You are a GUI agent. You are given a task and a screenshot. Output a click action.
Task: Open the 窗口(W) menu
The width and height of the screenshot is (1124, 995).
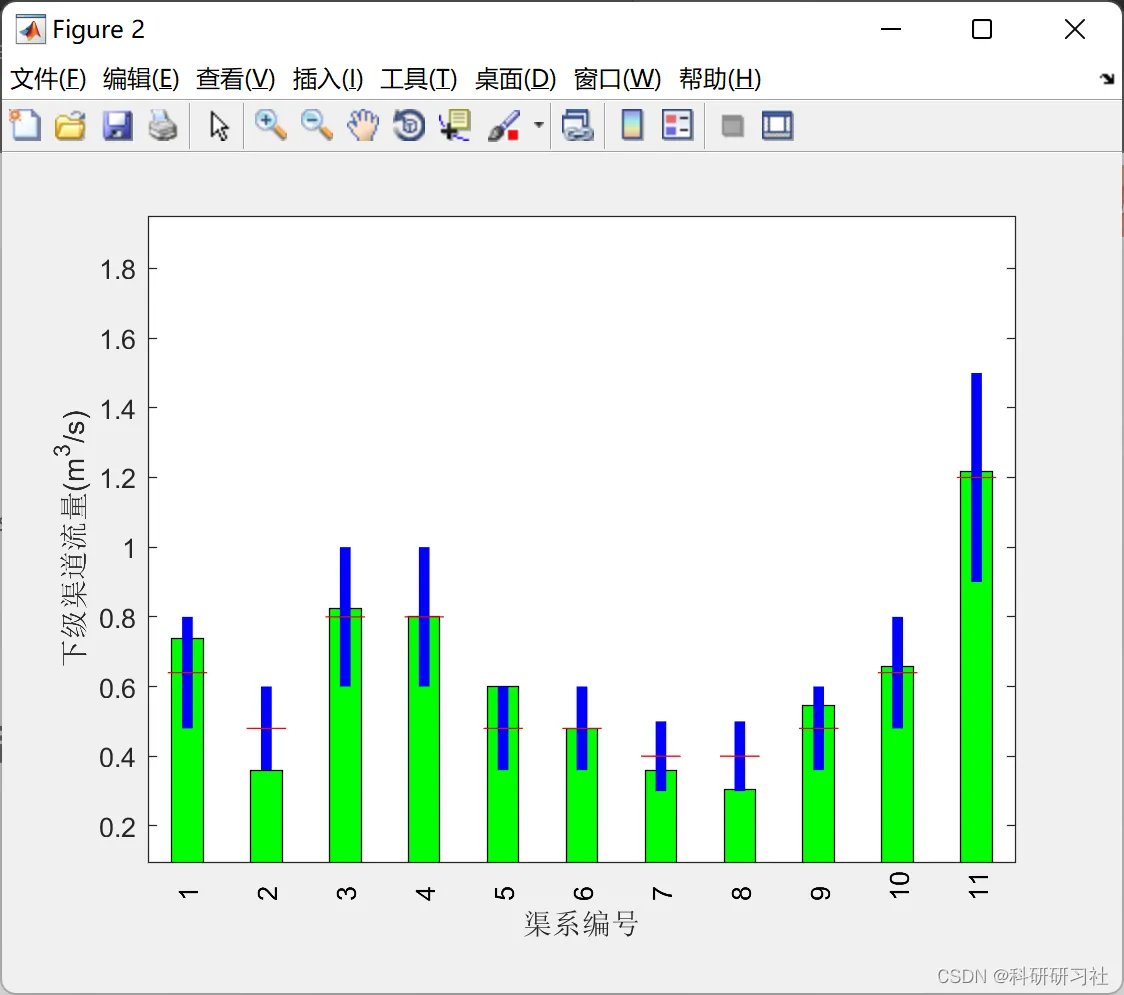click(617, 79)
